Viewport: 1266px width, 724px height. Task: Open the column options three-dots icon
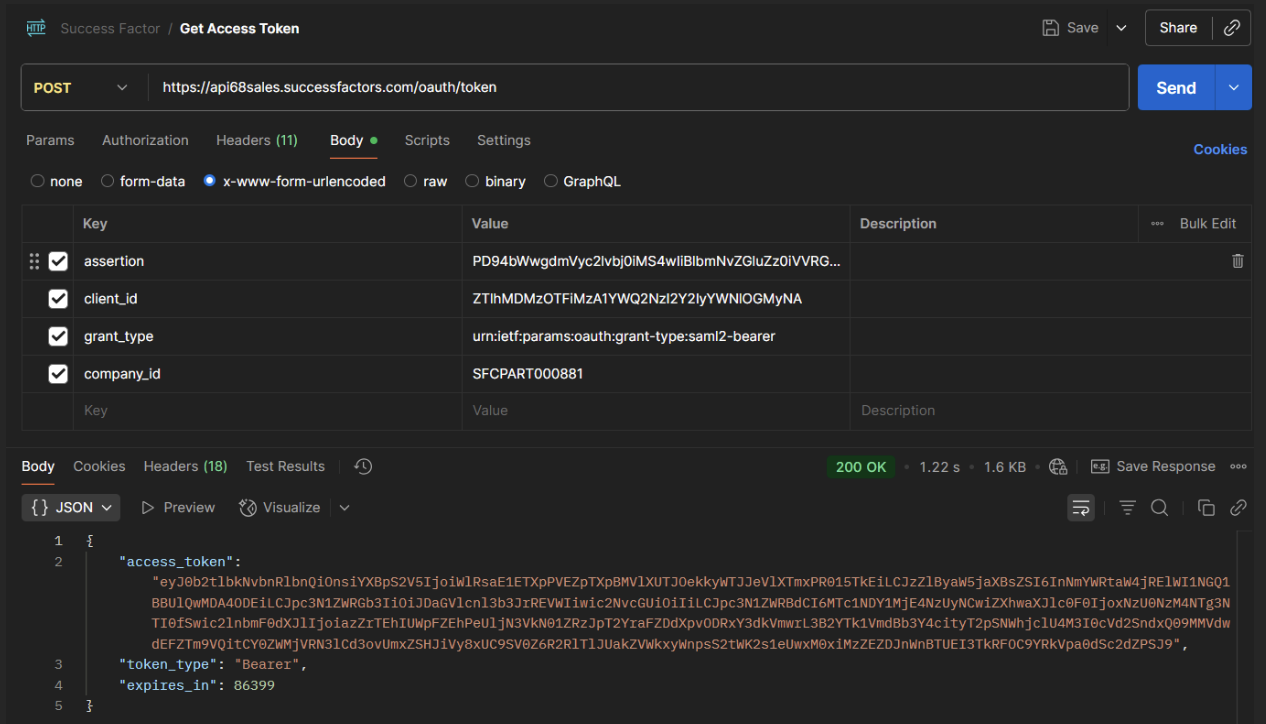point(1157,224)
